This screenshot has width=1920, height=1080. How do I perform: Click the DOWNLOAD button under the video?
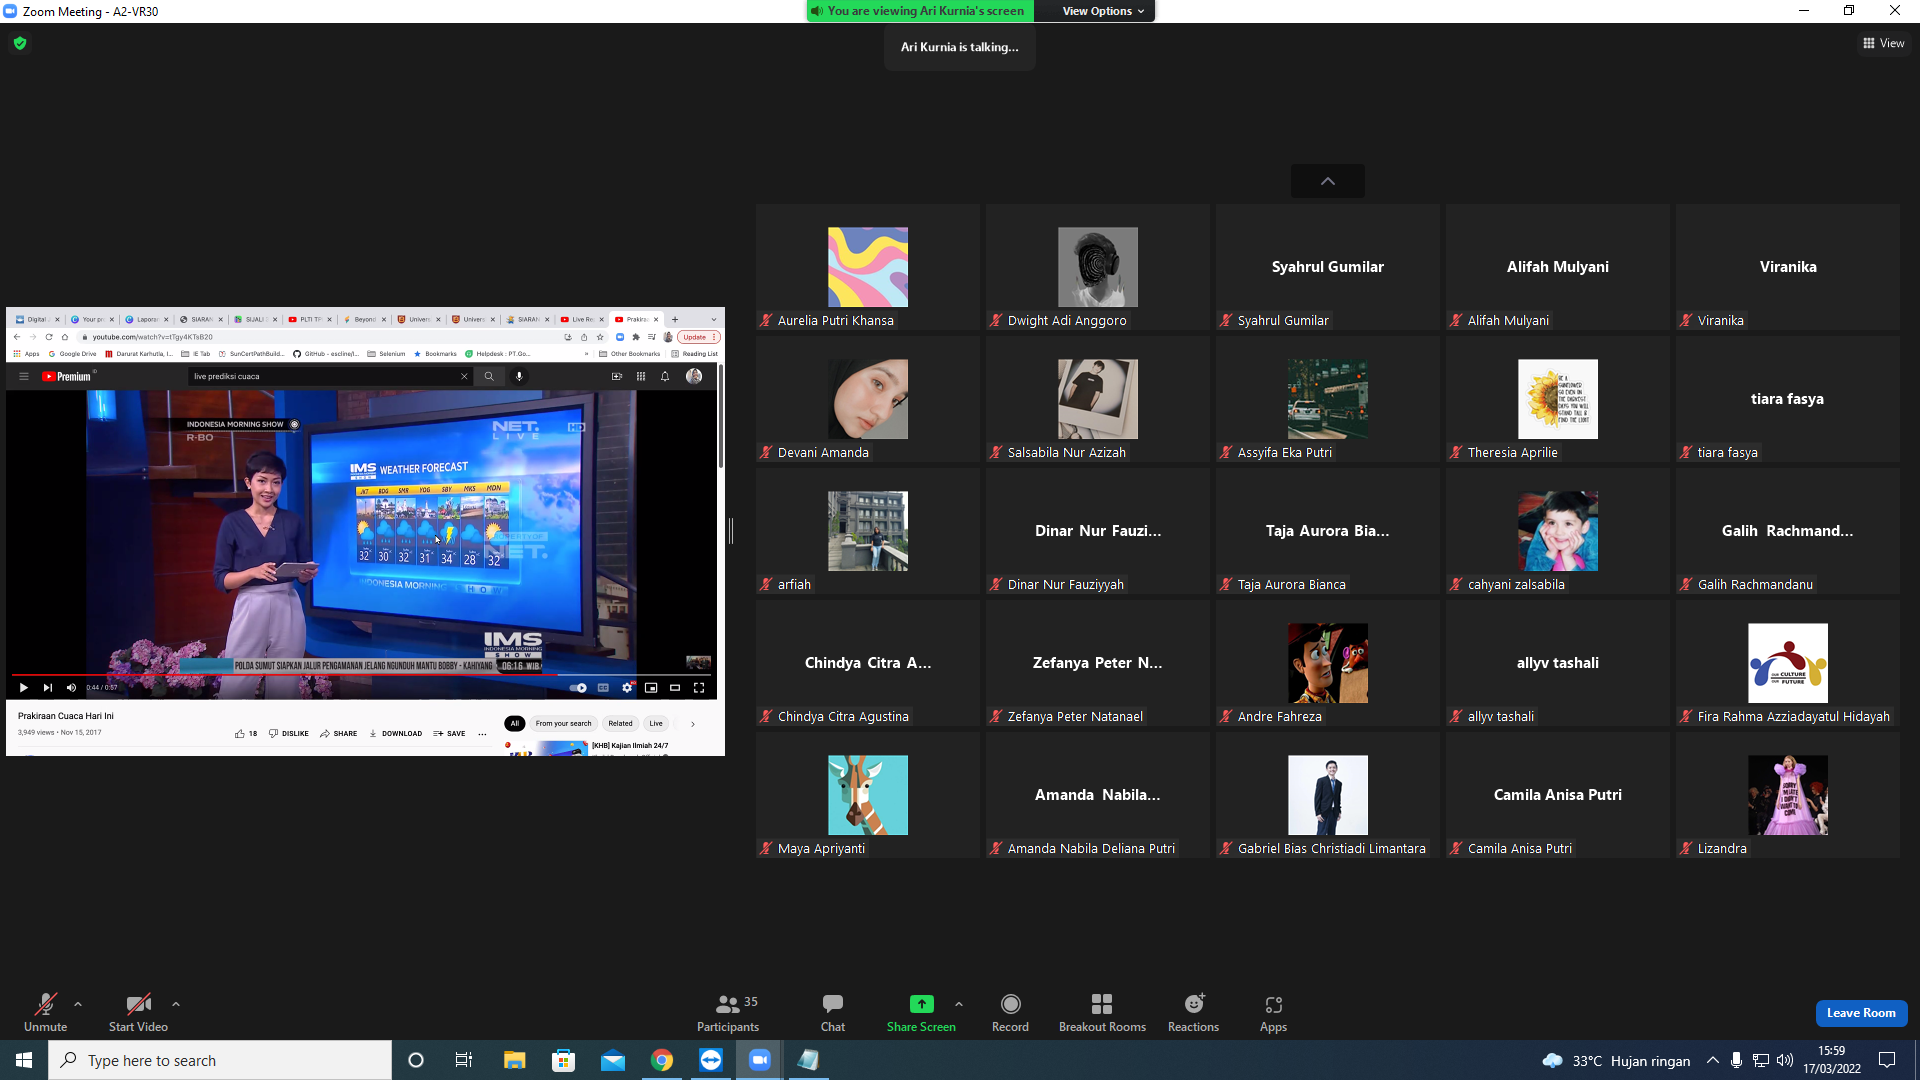point(396,733)
